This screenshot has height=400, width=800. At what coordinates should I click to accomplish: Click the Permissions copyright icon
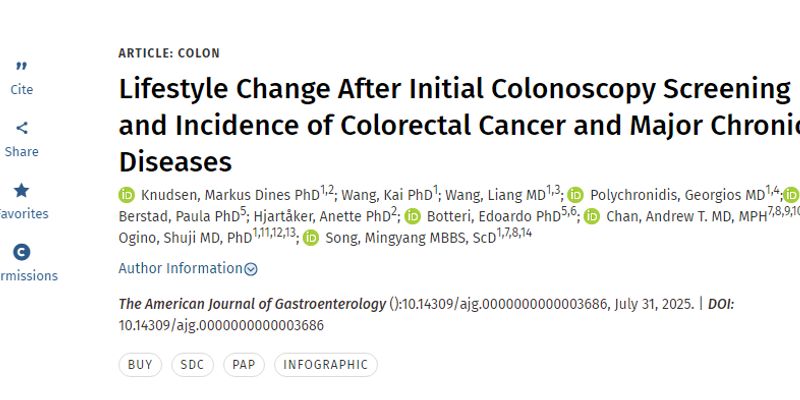(x=21, y=252)
